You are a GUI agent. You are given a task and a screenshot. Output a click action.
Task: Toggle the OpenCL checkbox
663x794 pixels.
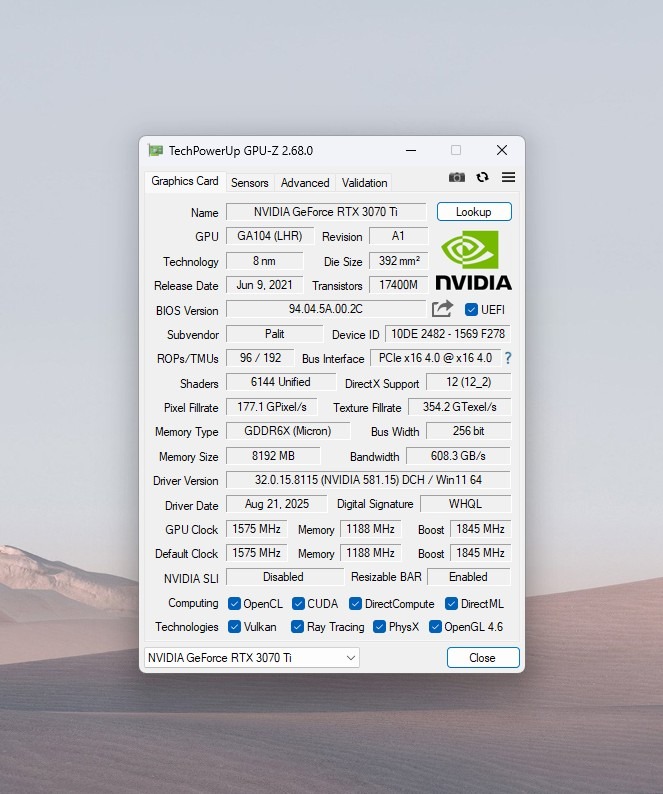click(234, 604)
